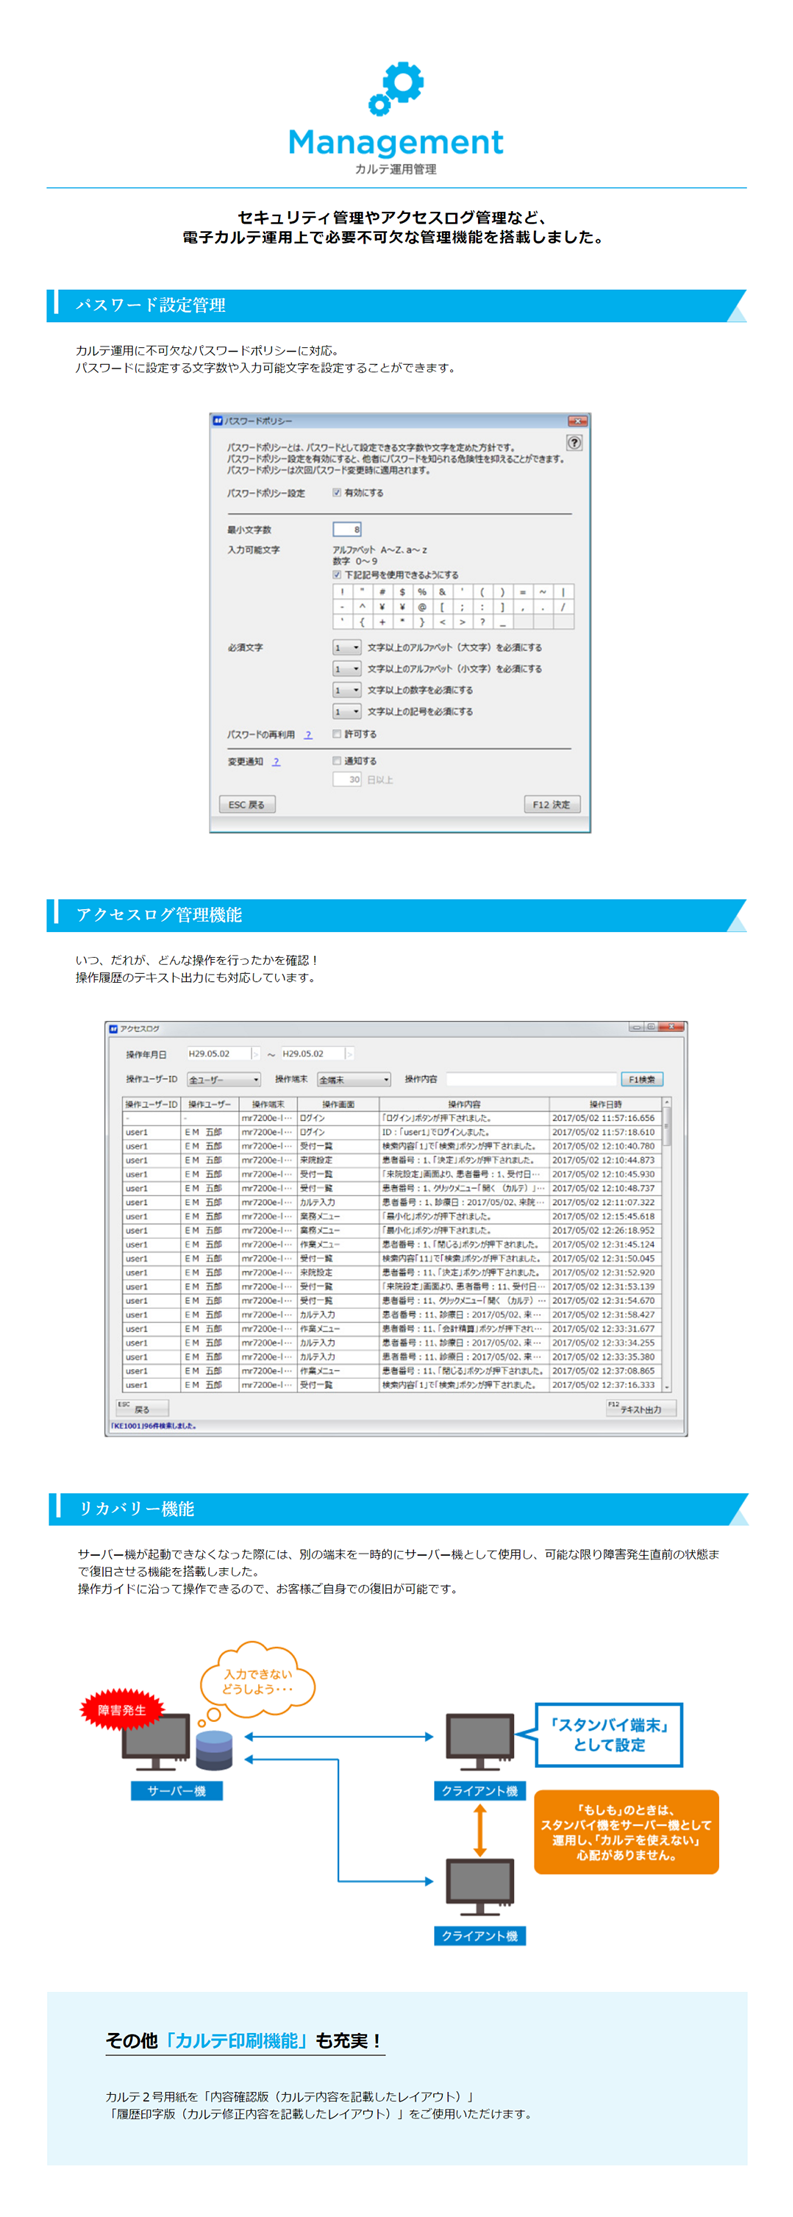
Task: Open required digits count dropdown
Action: point(346,690)
